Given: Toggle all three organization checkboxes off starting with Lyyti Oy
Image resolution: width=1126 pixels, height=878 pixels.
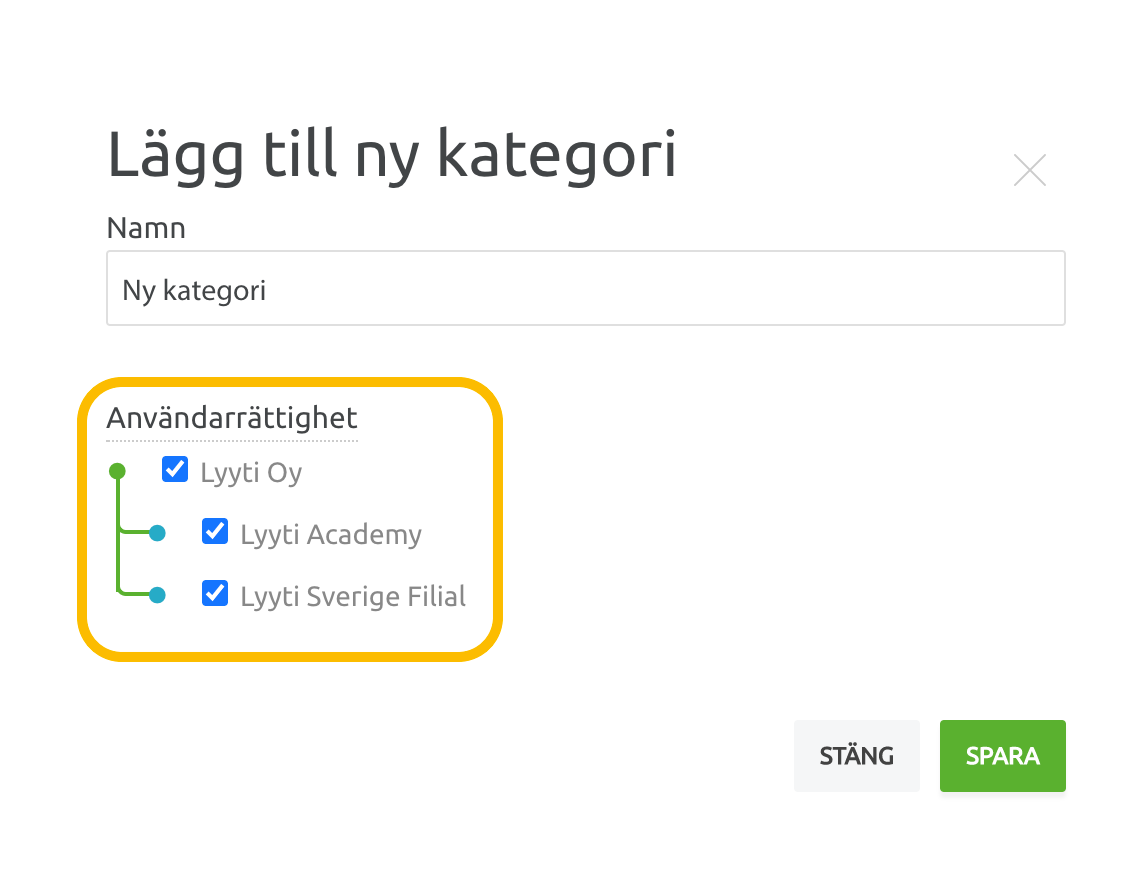Looking at the screenshot, I should (x=174, y=469).
